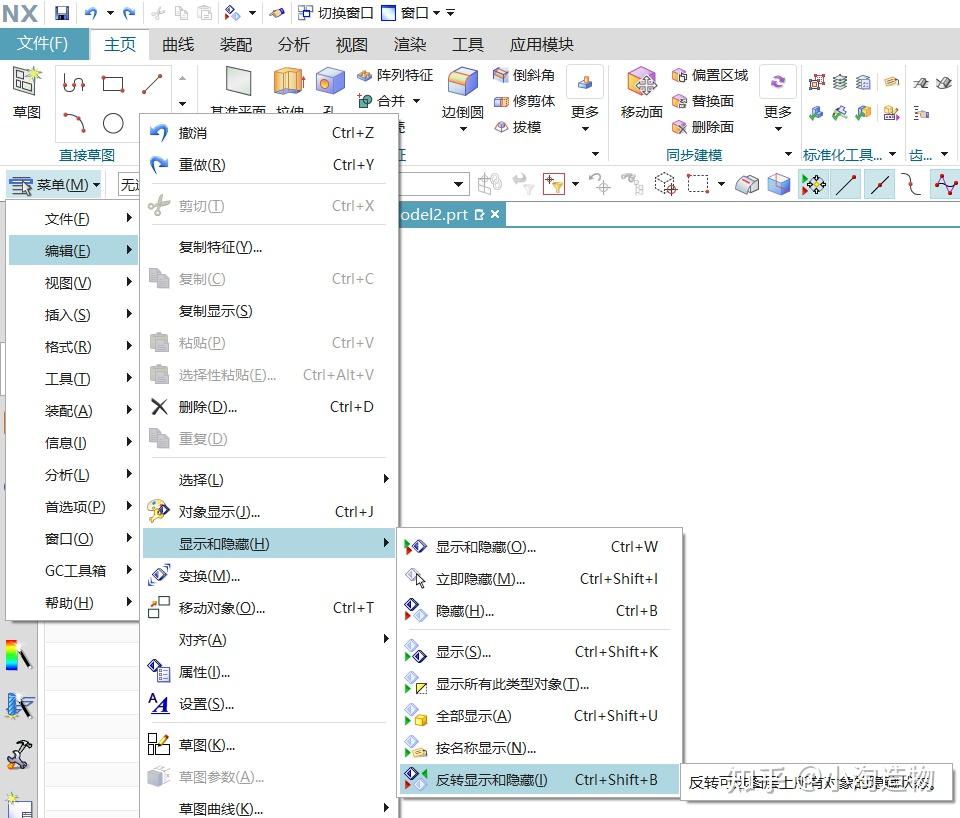Switch to the 曲线 ribbon tab
The width and height of the screenshot is (960, 818).
pyautogui.click(x=177, y=44)
